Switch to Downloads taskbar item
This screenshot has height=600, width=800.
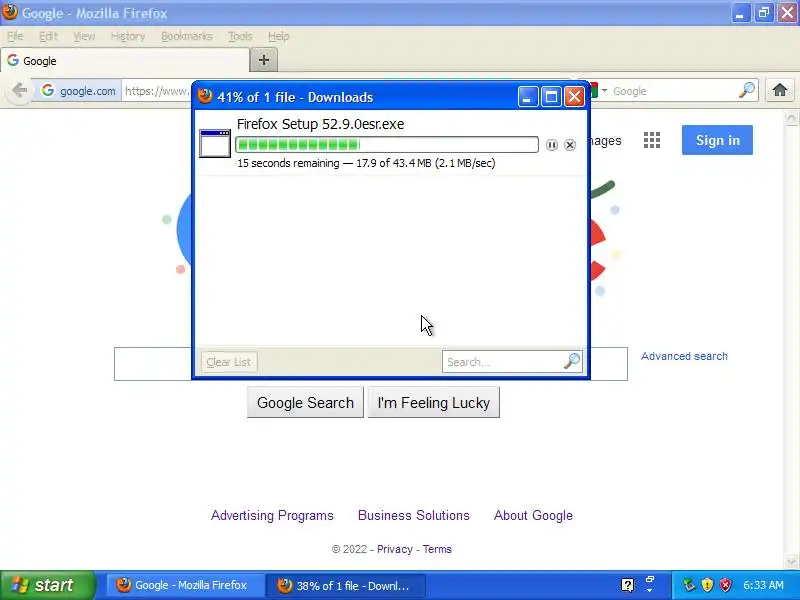(x=345, y=585)
